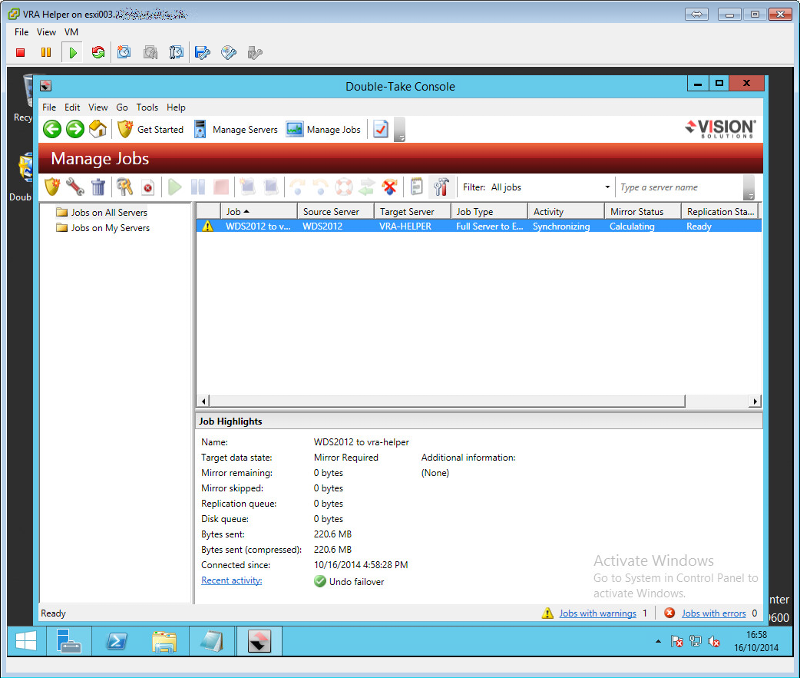Image resolution: width=800 pixels, height=678 pixels.
Task: Click the checklist icon beside Manage Jobs
Action: point(381,130)
